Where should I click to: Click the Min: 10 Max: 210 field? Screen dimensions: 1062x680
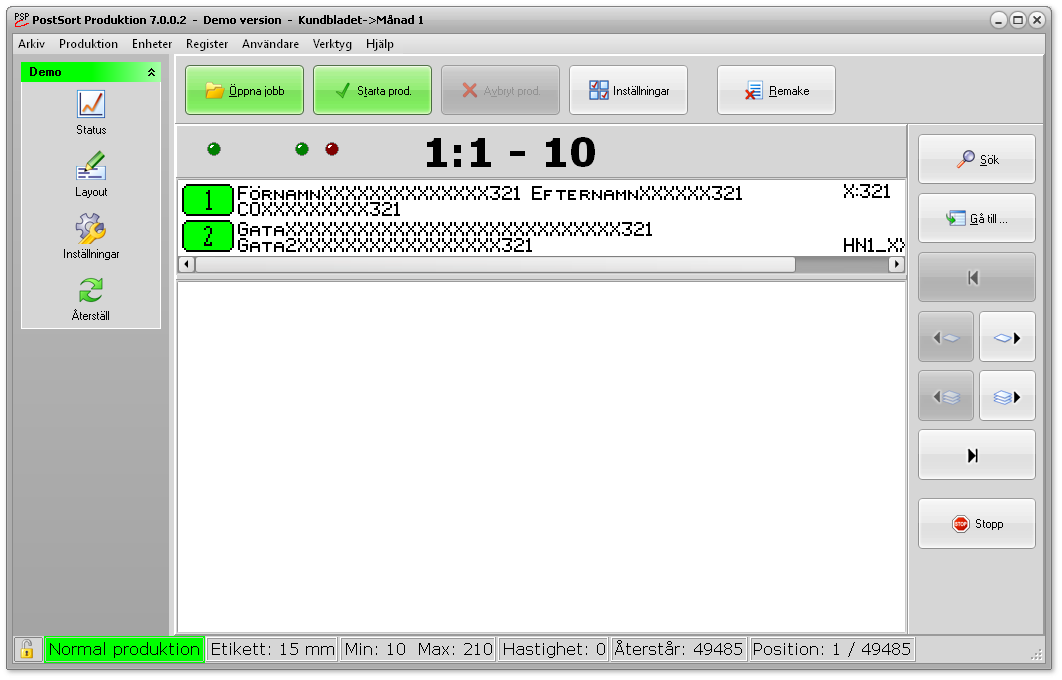click(x=419, y=650)
